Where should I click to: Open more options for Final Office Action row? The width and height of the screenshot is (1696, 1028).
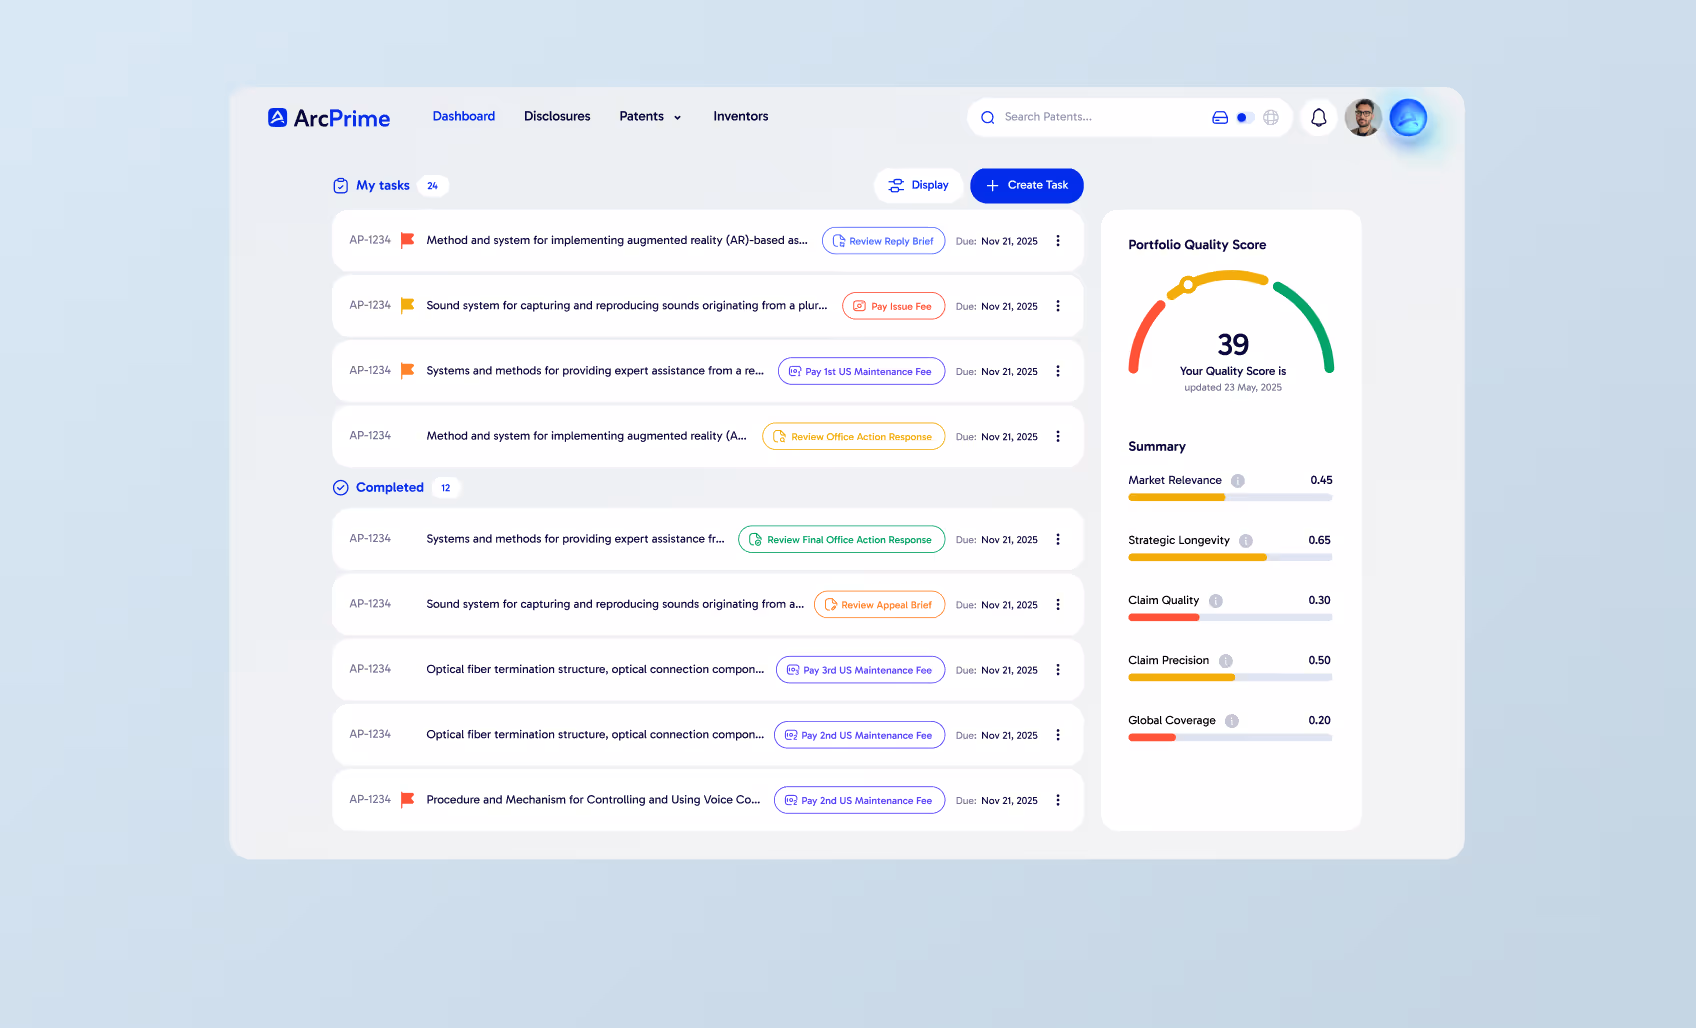click(1058, 539)
